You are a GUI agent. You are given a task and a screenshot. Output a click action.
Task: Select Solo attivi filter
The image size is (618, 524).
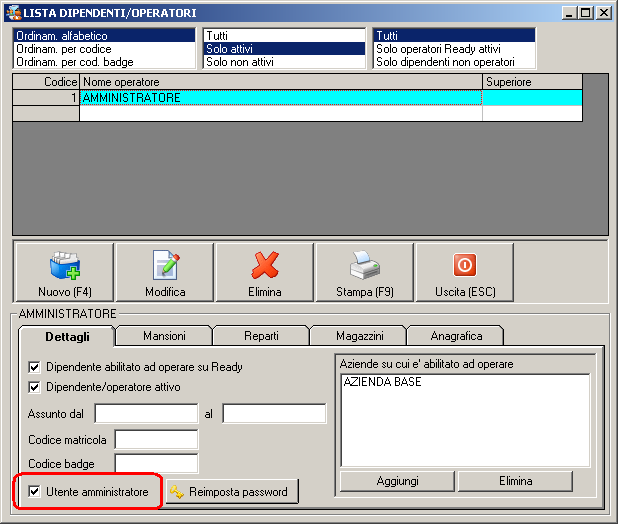point(285,49)
